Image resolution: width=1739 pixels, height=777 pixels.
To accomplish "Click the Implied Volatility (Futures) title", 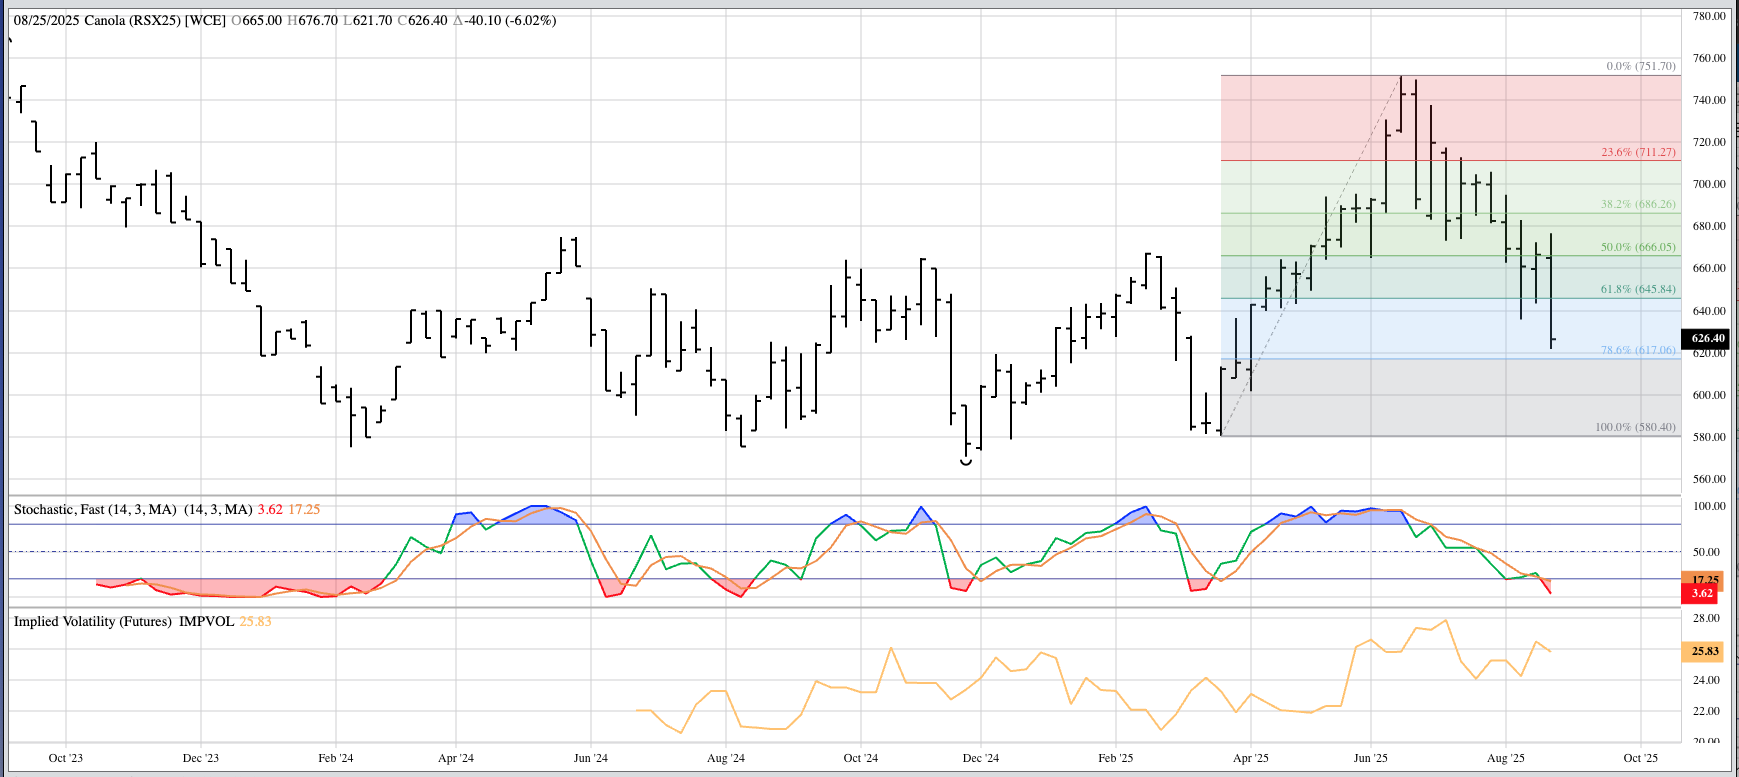I will click(x=124, y=621).
